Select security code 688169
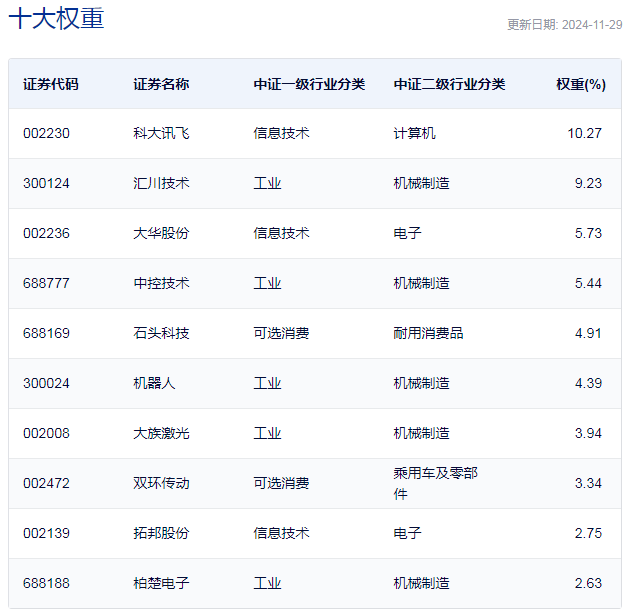The height and width of the screenshot is (613, 628). tap(46, 334)
